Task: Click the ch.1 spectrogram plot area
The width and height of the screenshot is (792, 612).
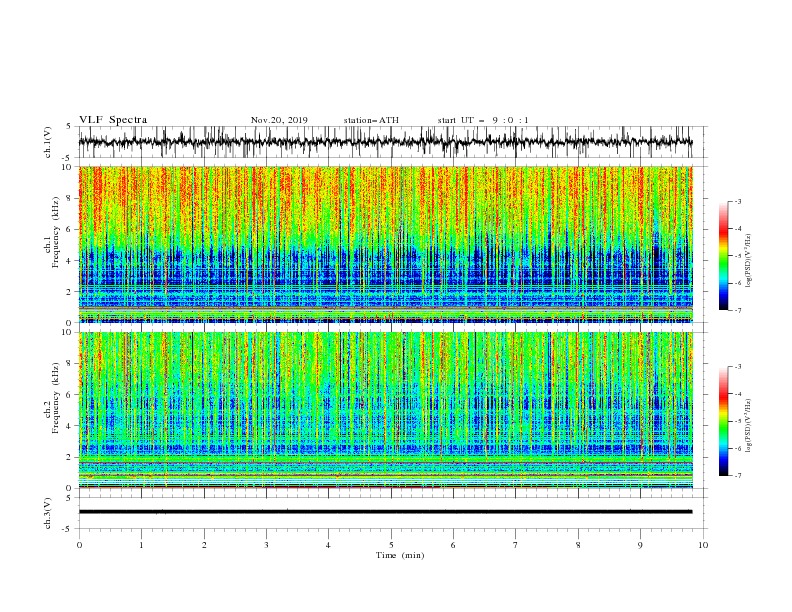Action: (x=385, y=244)
